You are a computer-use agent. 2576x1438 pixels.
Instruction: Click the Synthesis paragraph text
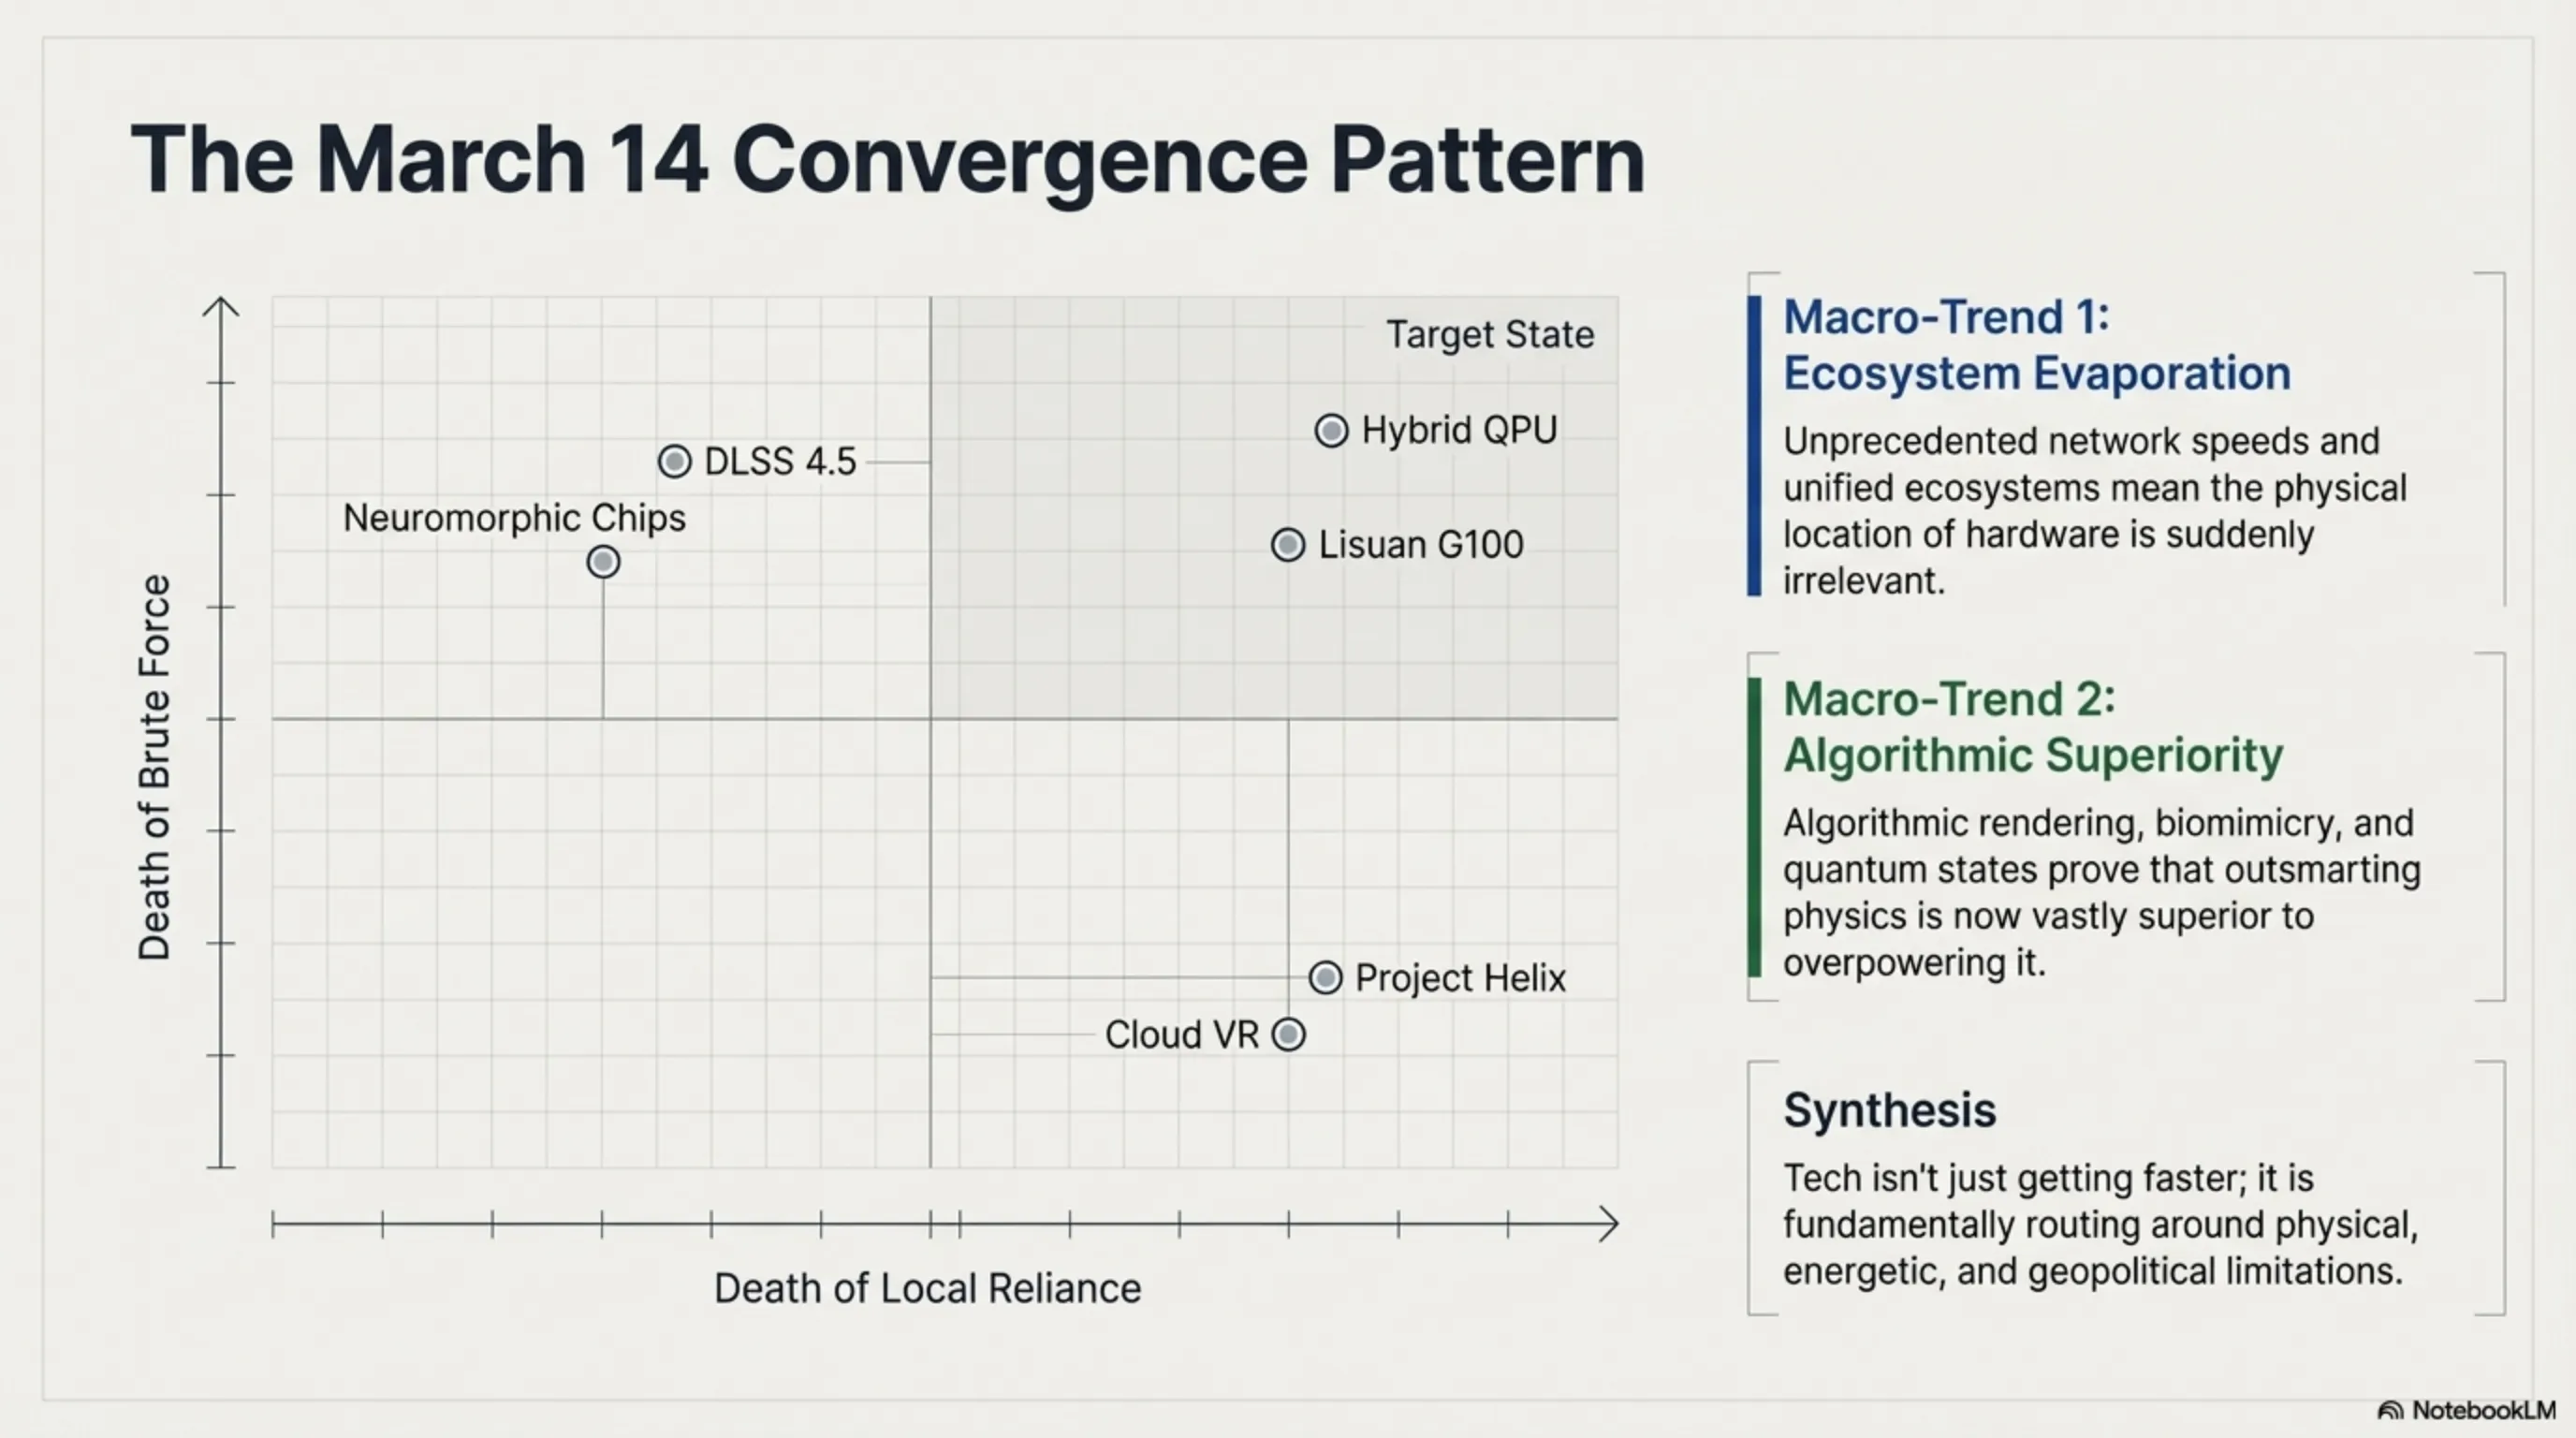[2099, 1224]
